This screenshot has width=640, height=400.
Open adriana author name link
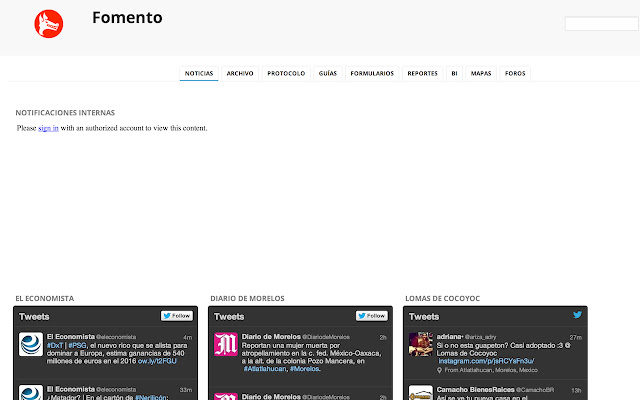[450, 337]
